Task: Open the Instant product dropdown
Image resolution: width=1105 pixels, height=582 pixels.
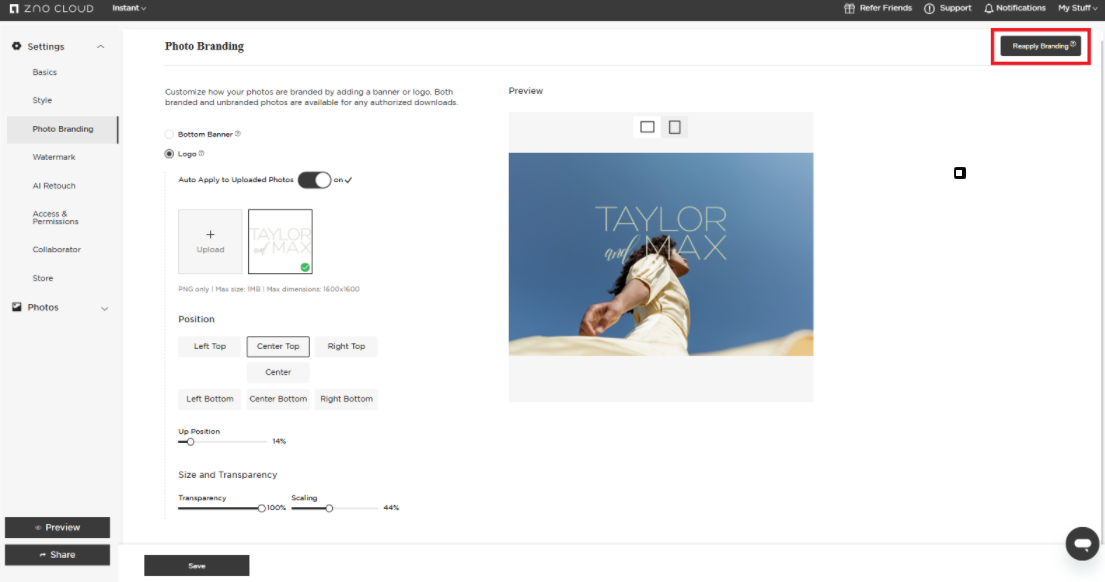Action: coord(129,8)
